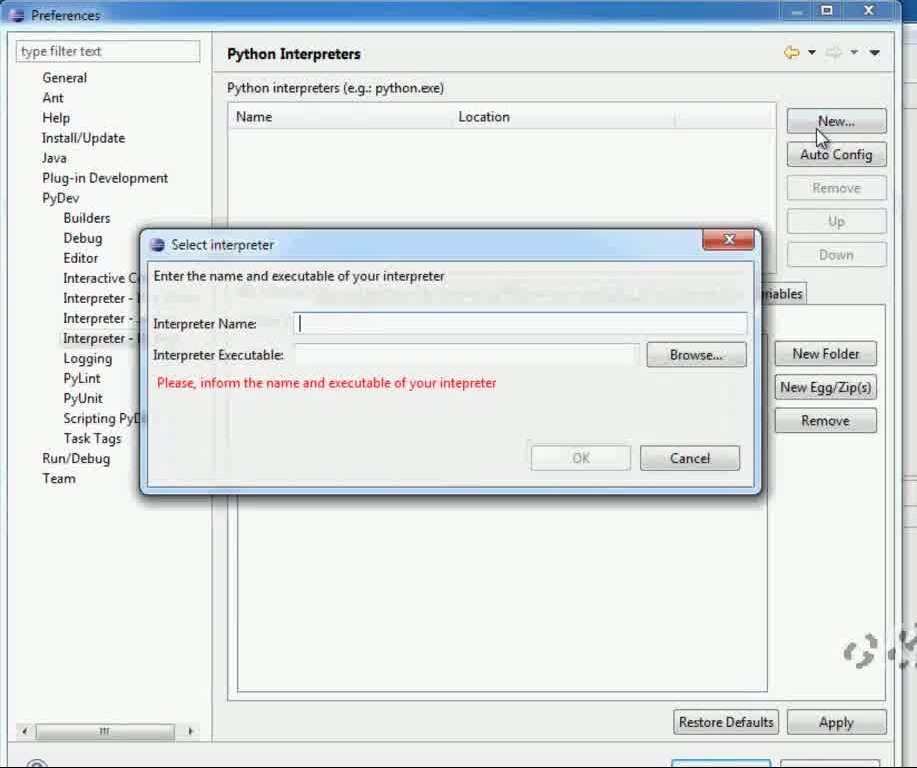Click the Location column header
This screenshot has width=917, height=768.
click(x=565, y=117)
